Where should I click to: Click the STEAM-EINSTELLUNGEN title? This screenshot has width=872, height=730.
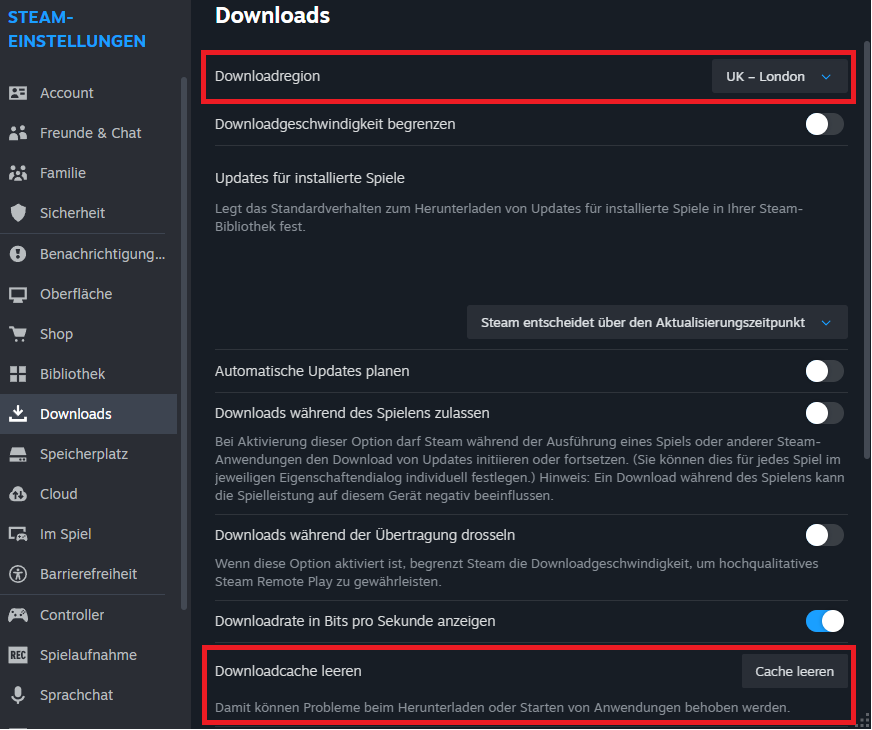point(77,29)
